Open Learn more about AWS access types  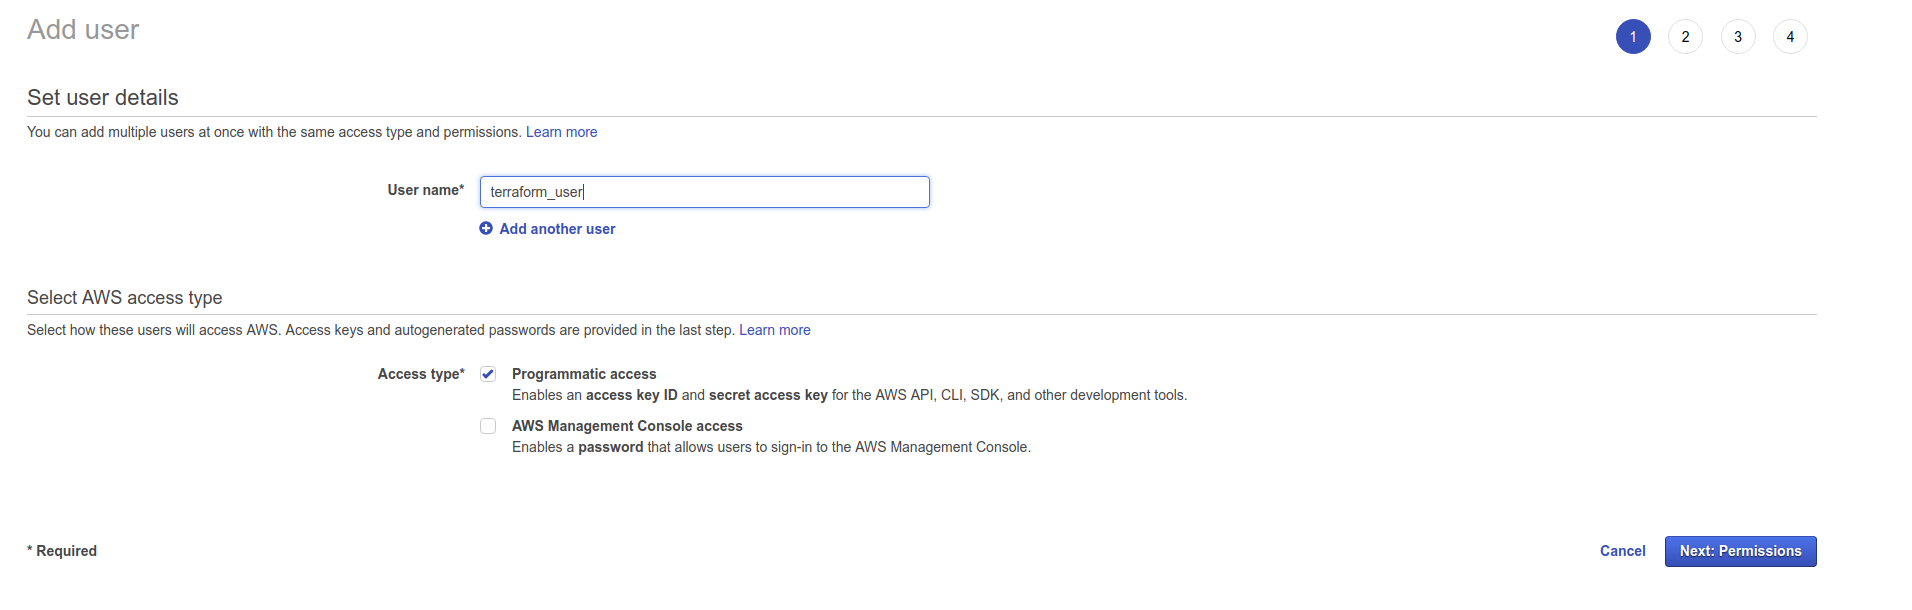(774, 330)
